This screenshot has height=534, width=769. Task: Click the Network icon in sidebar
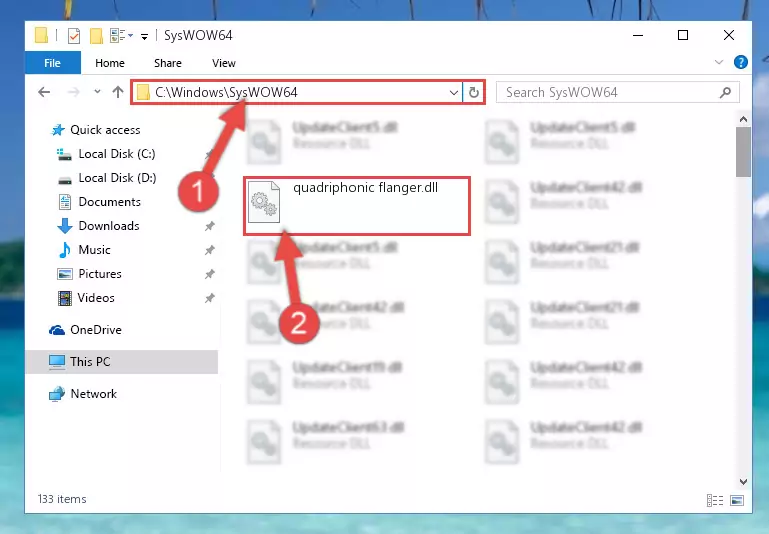click(57, 394)
